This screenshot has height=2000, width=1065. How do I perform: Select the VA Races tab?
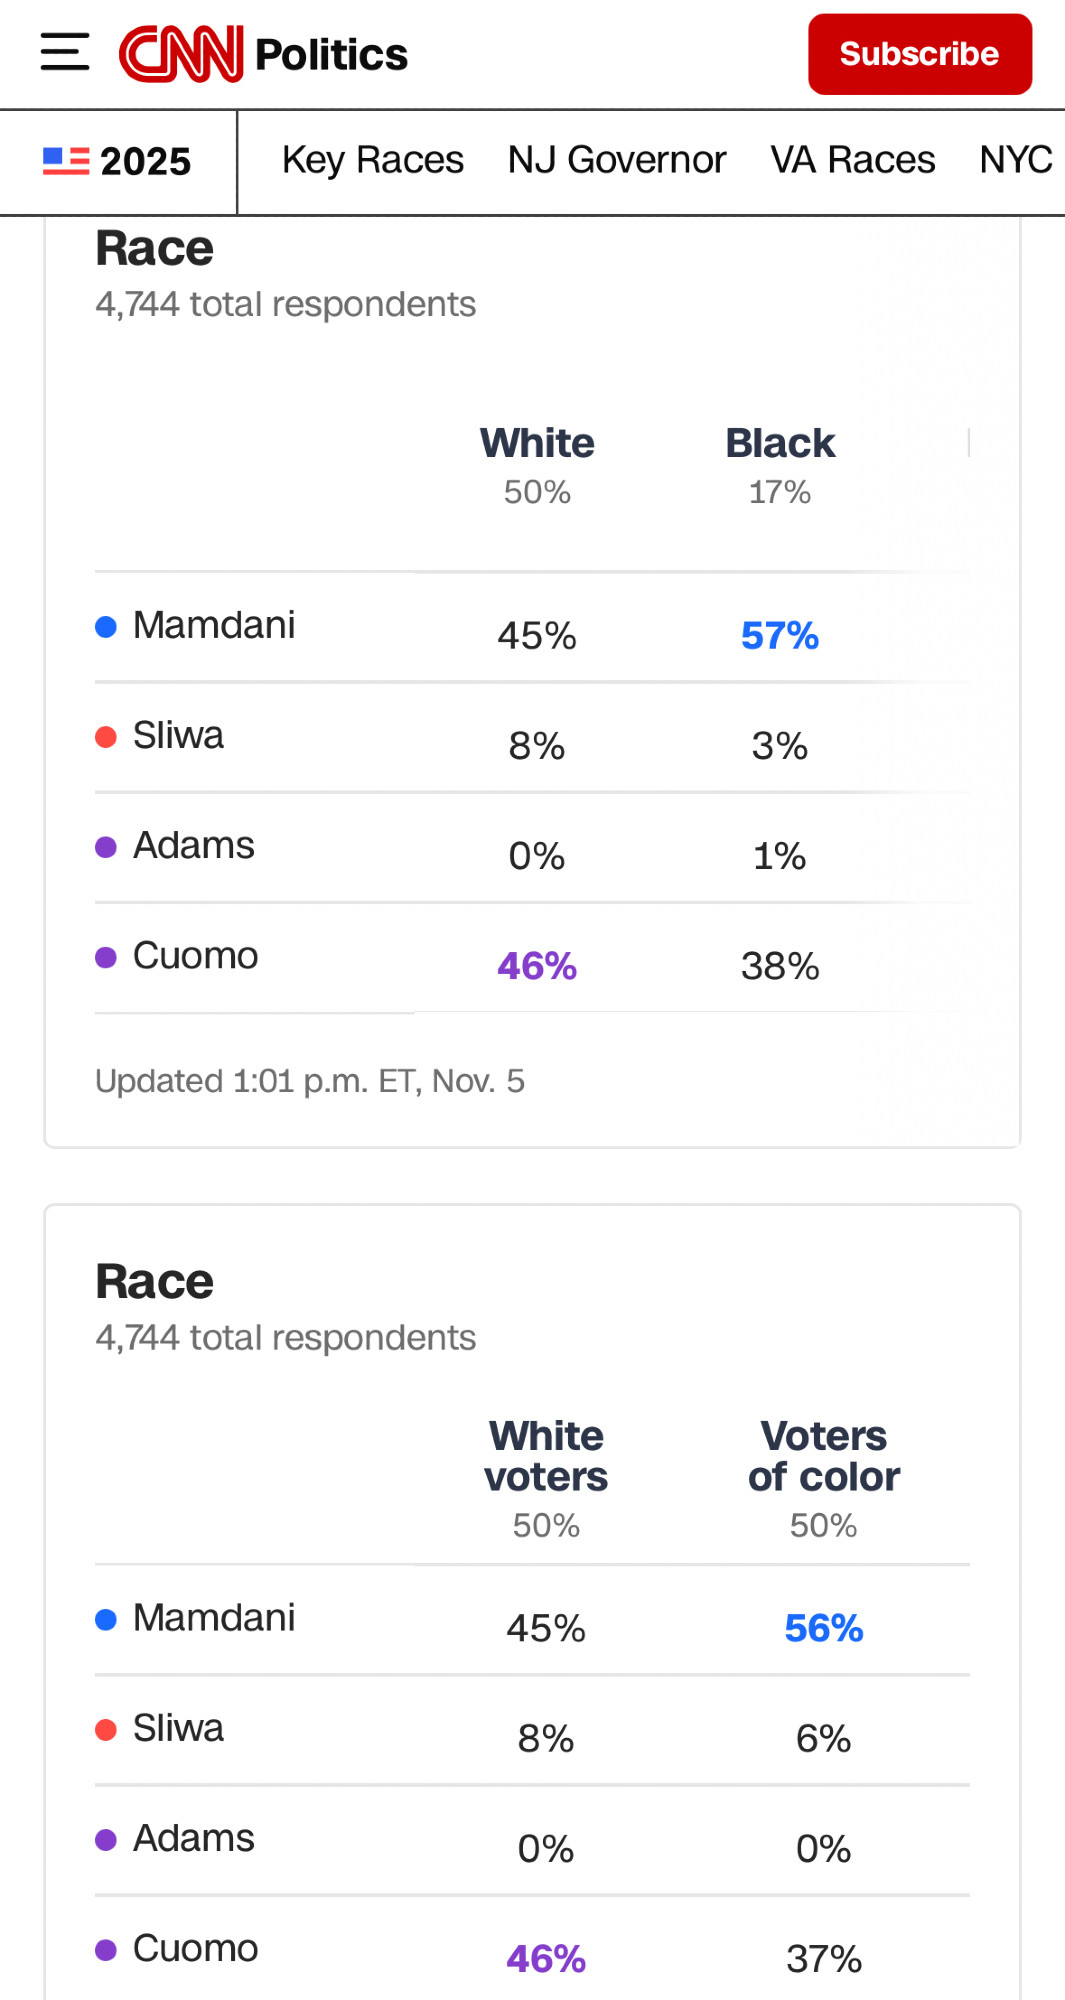852,160
